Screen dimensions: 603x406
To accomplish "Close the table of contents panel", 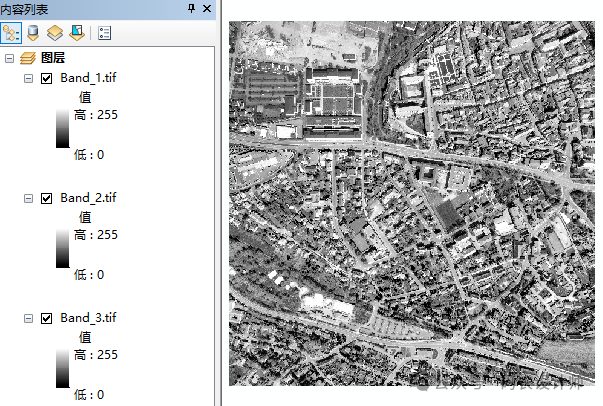I will 207,9.
